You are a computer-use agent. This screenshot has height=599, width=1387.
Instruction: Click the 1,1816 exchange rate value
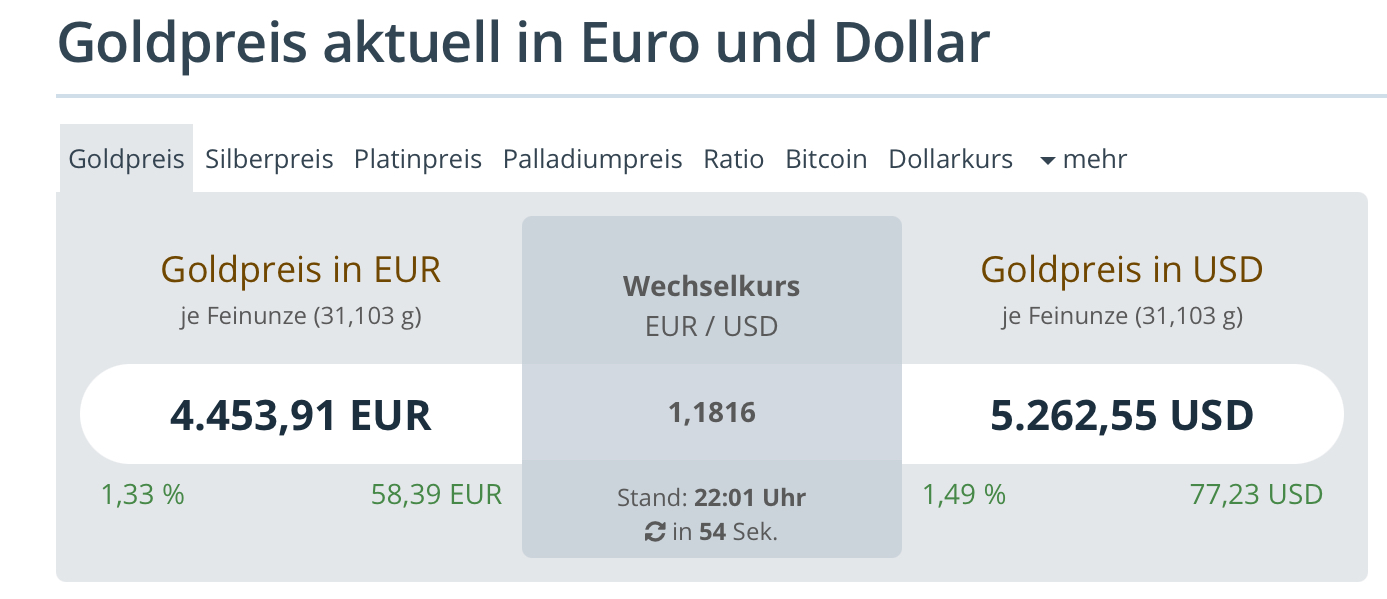click(712, 412)
